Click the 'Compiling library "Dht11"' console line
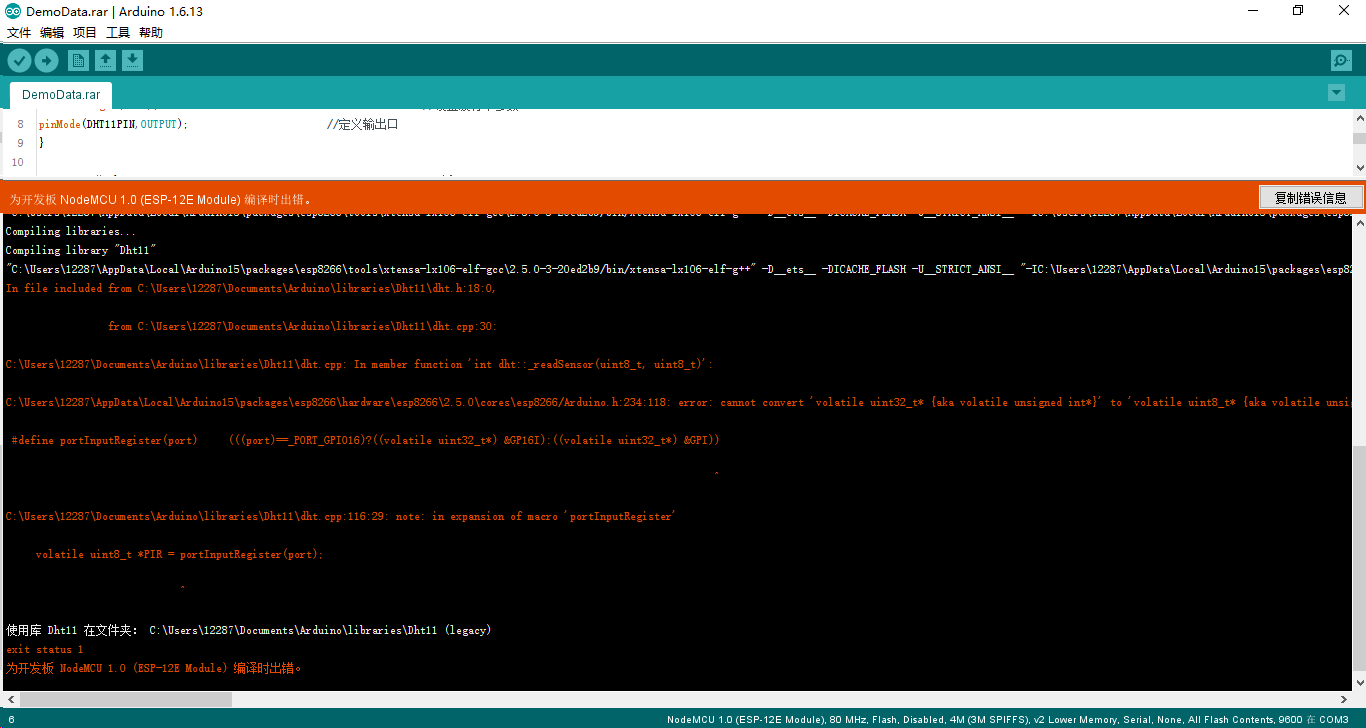This screenshot has height=728, width=1366. coord(82,250)
